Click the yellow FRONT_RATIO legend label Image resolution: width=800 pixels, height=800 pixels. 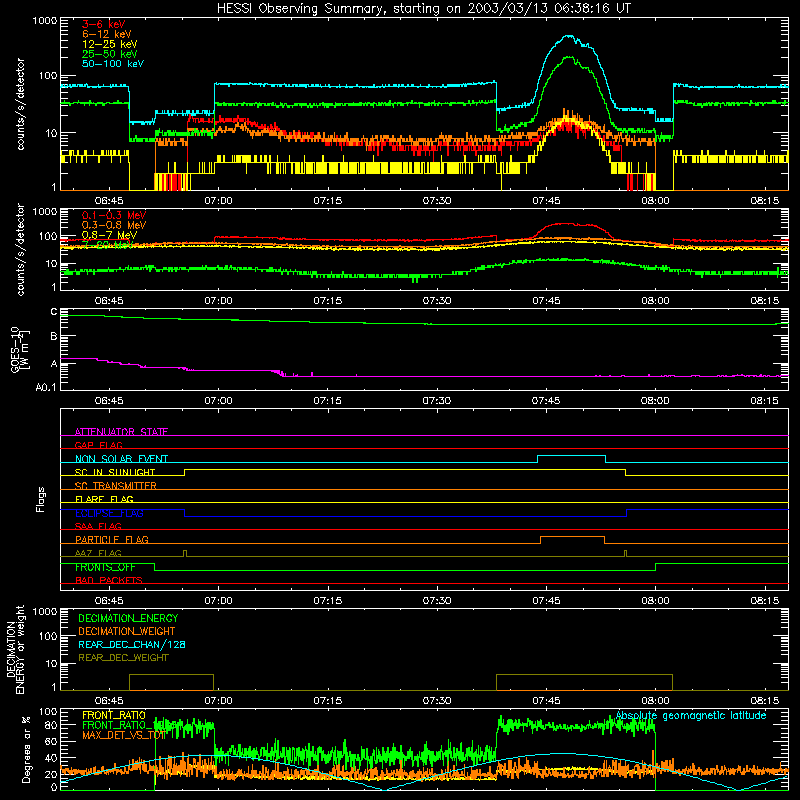(114, 715)
